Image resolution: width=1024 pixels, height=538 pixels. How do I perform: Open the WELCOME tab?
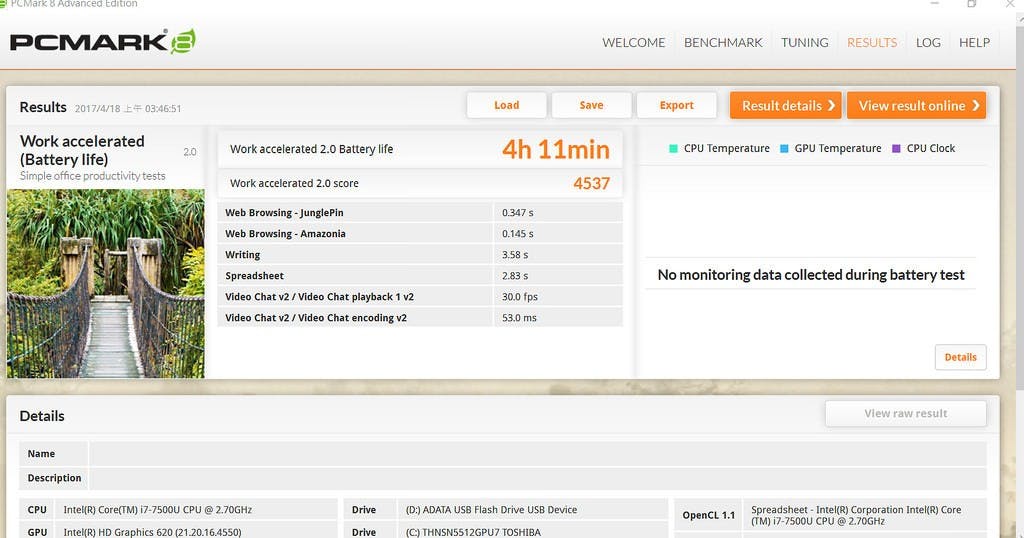(x=633, y=42)
